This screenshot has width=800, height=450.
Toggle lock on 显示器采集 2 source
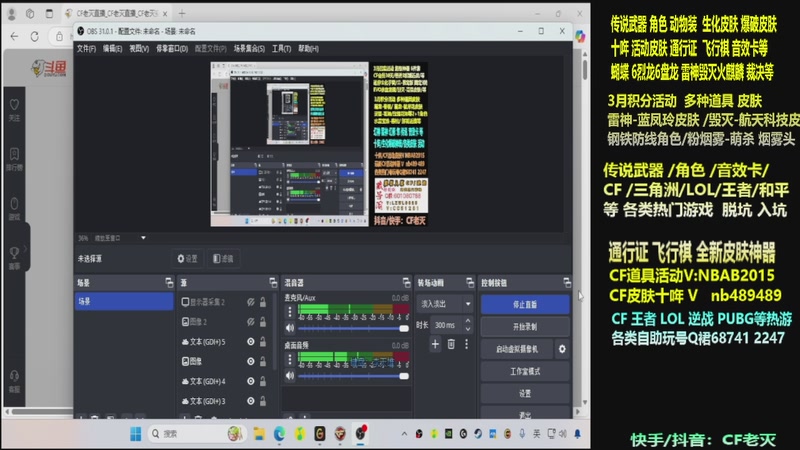click(263, 302)
